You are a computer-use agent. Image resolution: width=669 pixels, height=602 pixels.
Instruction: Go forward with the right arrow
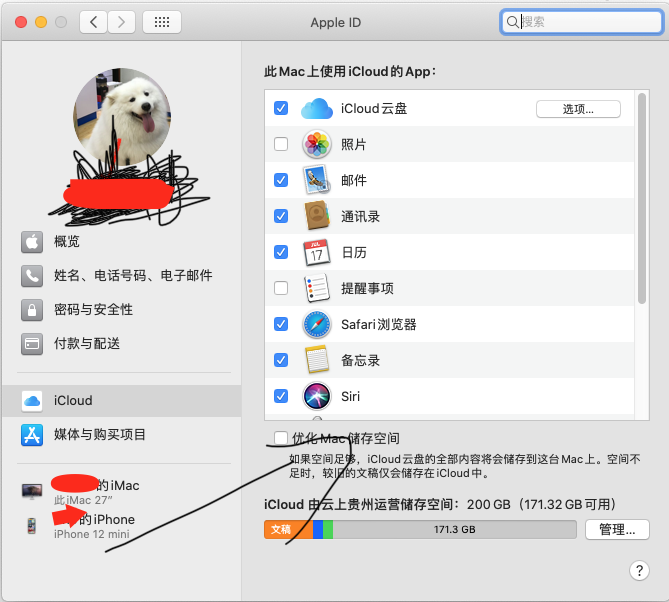point(122,22)
